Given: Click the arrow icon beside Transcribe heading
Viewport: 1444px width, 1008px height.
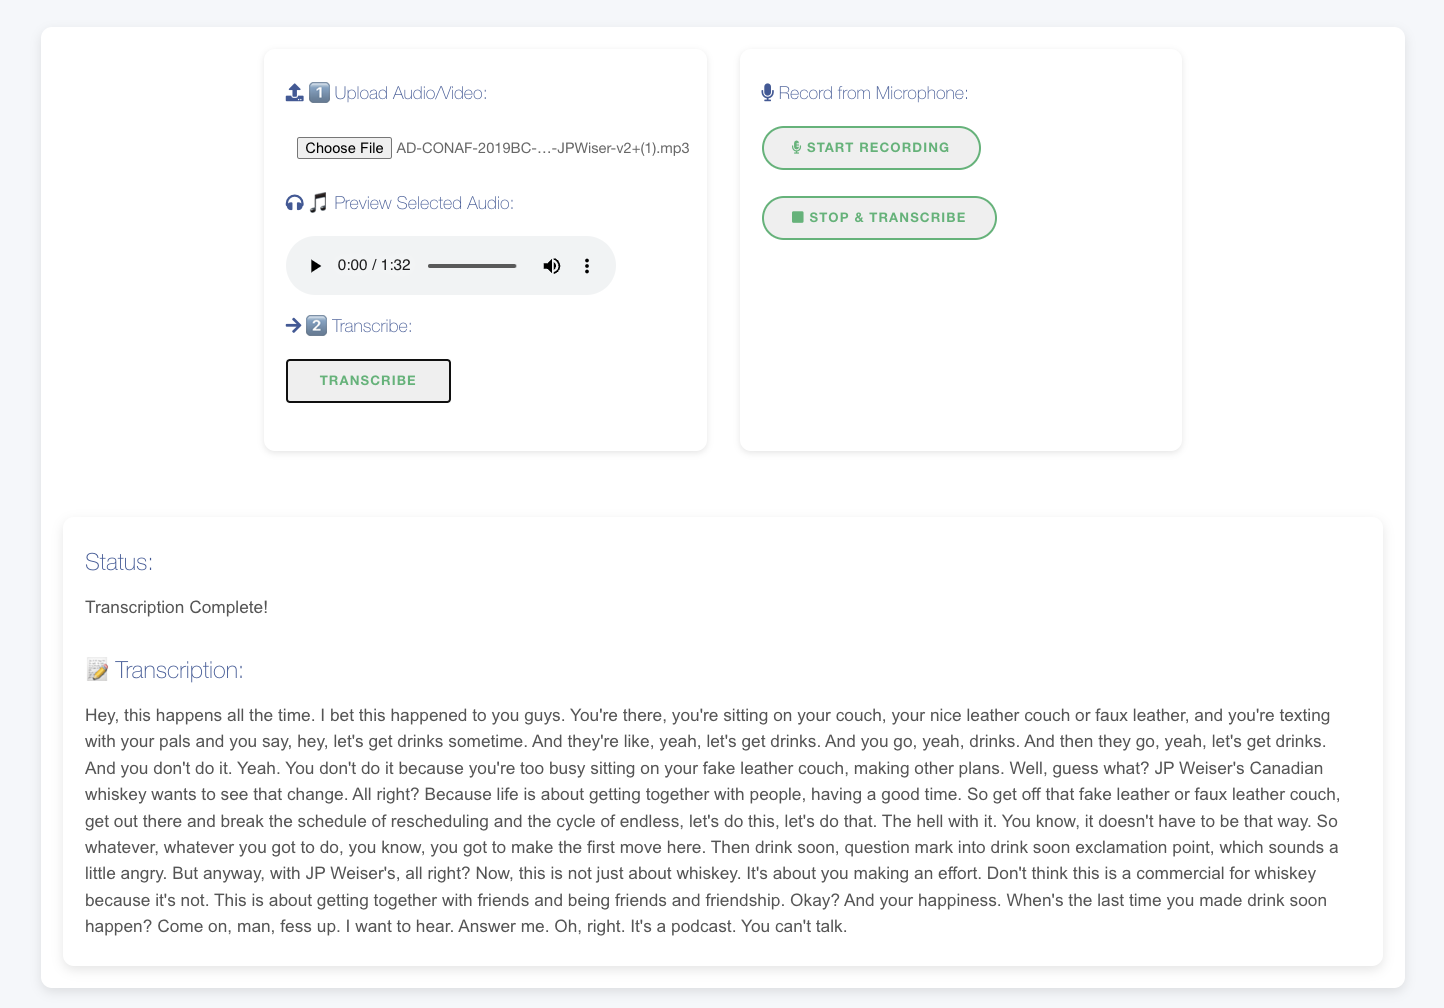Looking at the screenshot, I should (293, 326).
